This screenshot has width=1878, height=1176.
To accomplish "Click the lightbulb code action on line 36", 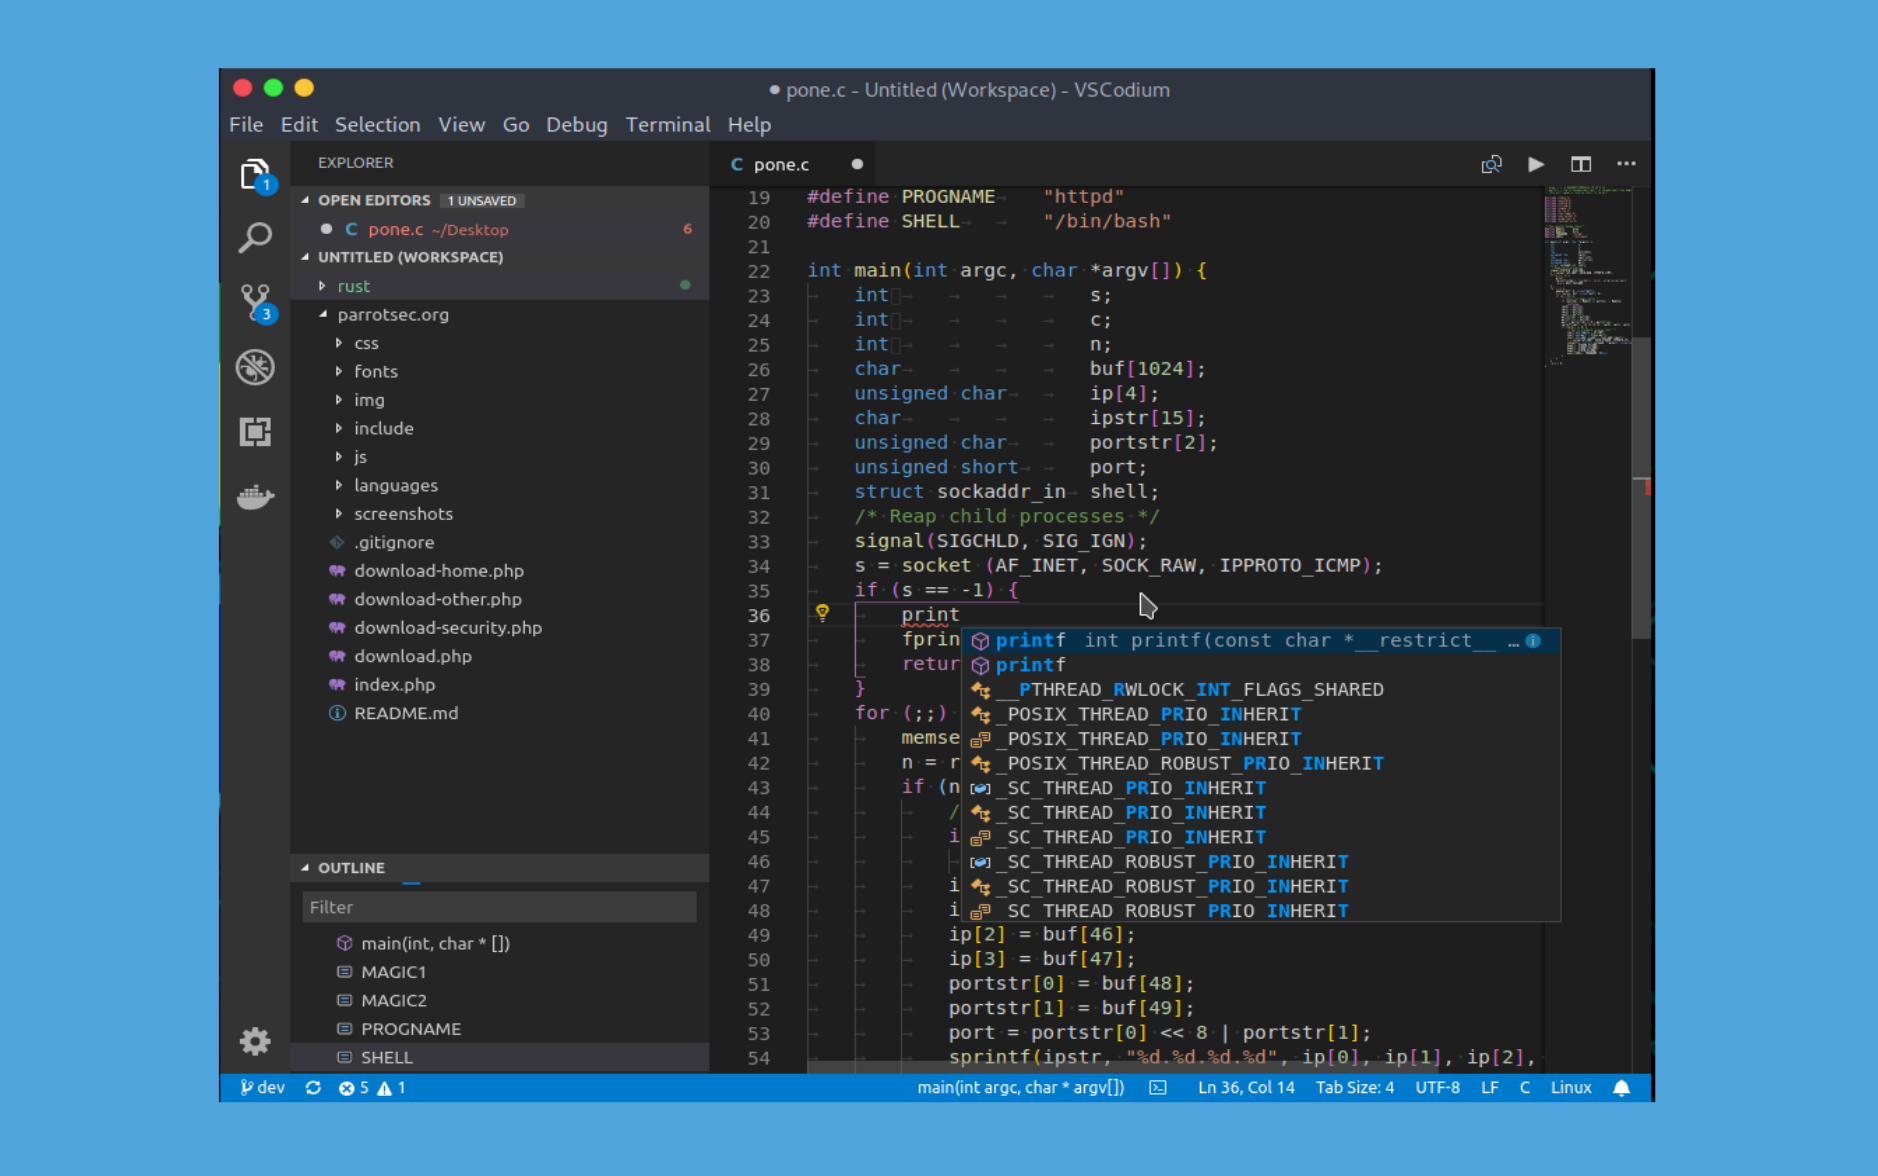I will pos(822,613).
